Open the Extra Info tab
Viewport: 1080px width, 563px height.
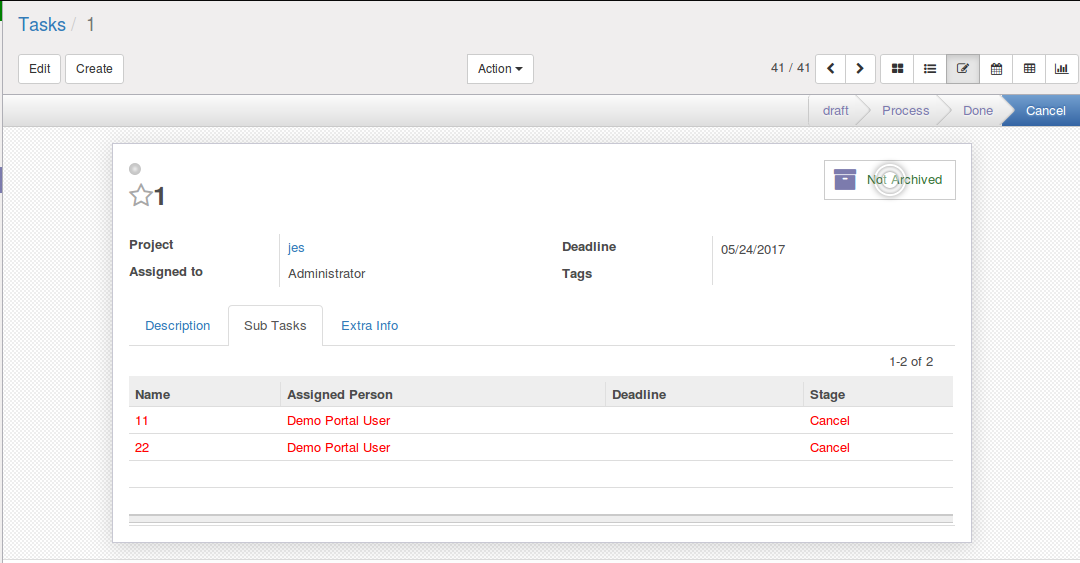click(369, 326)
